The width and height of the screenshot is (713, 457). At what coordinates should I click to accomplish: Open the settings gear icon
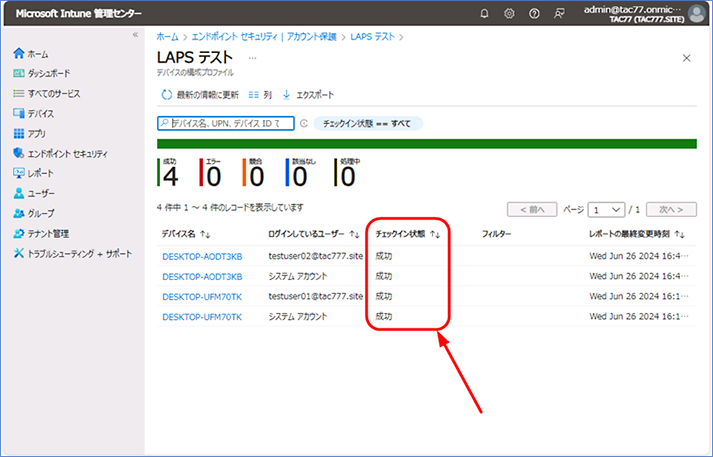[x=509, y=14]
